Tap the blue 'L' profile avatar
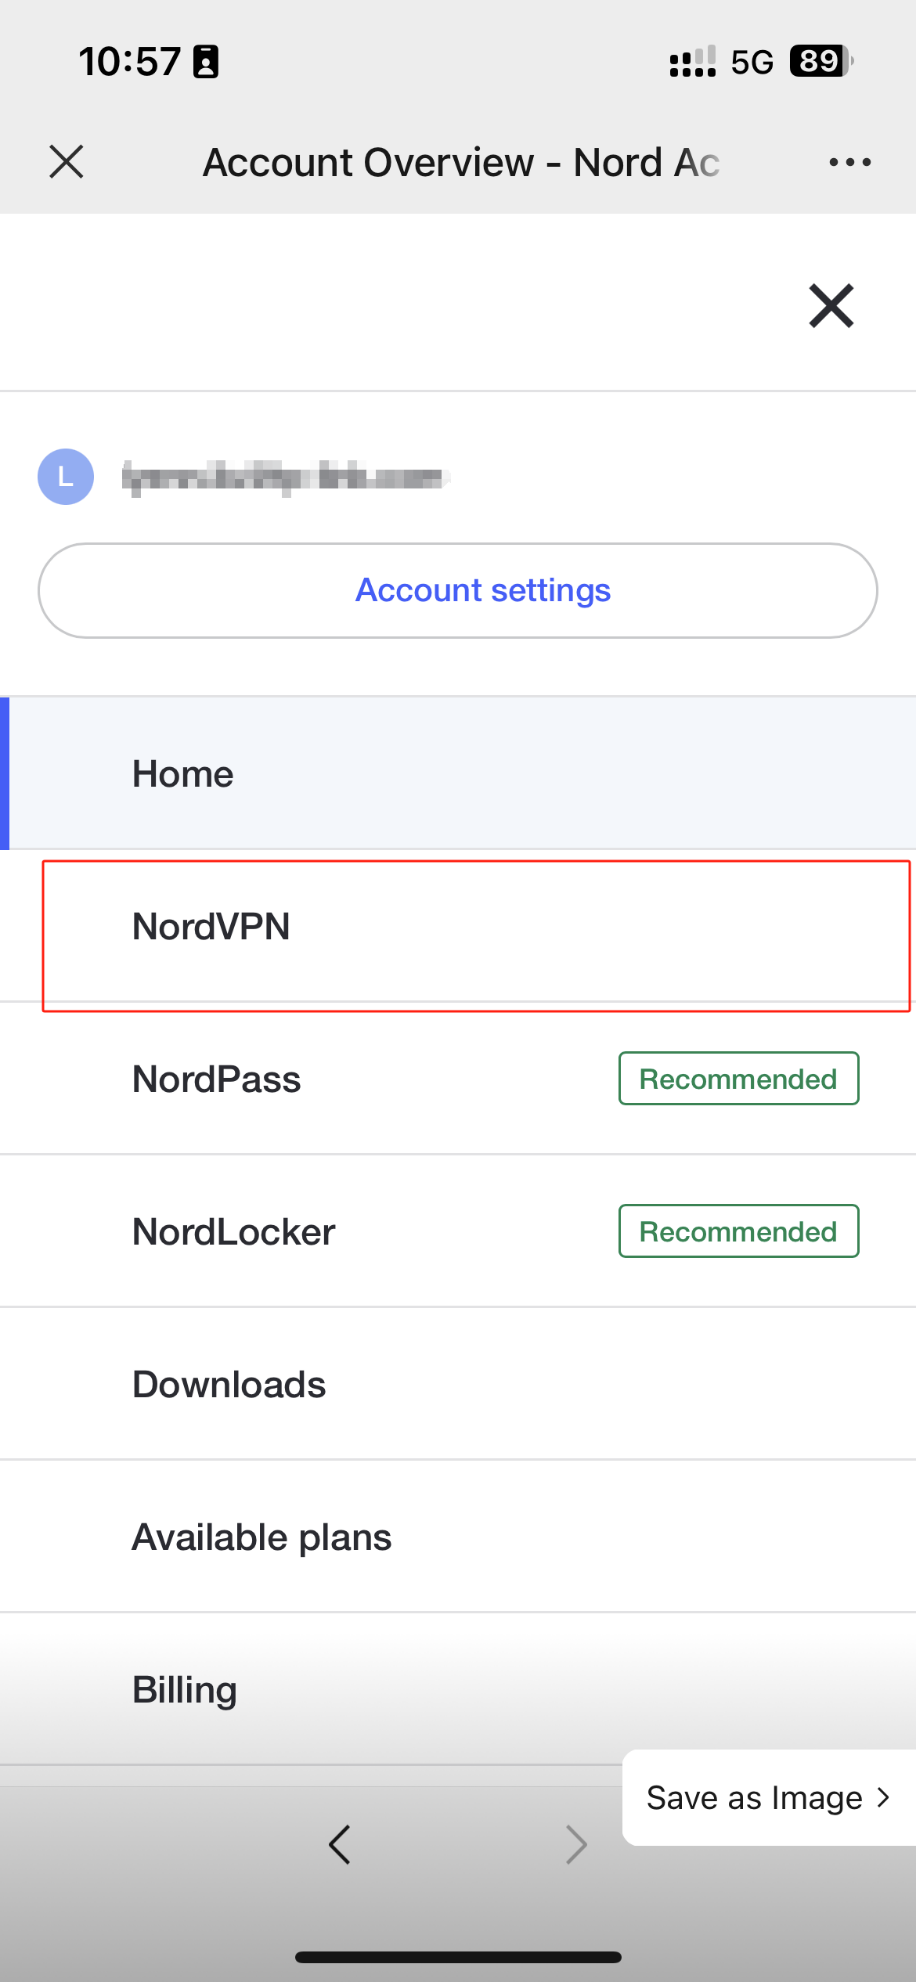The image size is (916, 1982). (x=66, y=477)
